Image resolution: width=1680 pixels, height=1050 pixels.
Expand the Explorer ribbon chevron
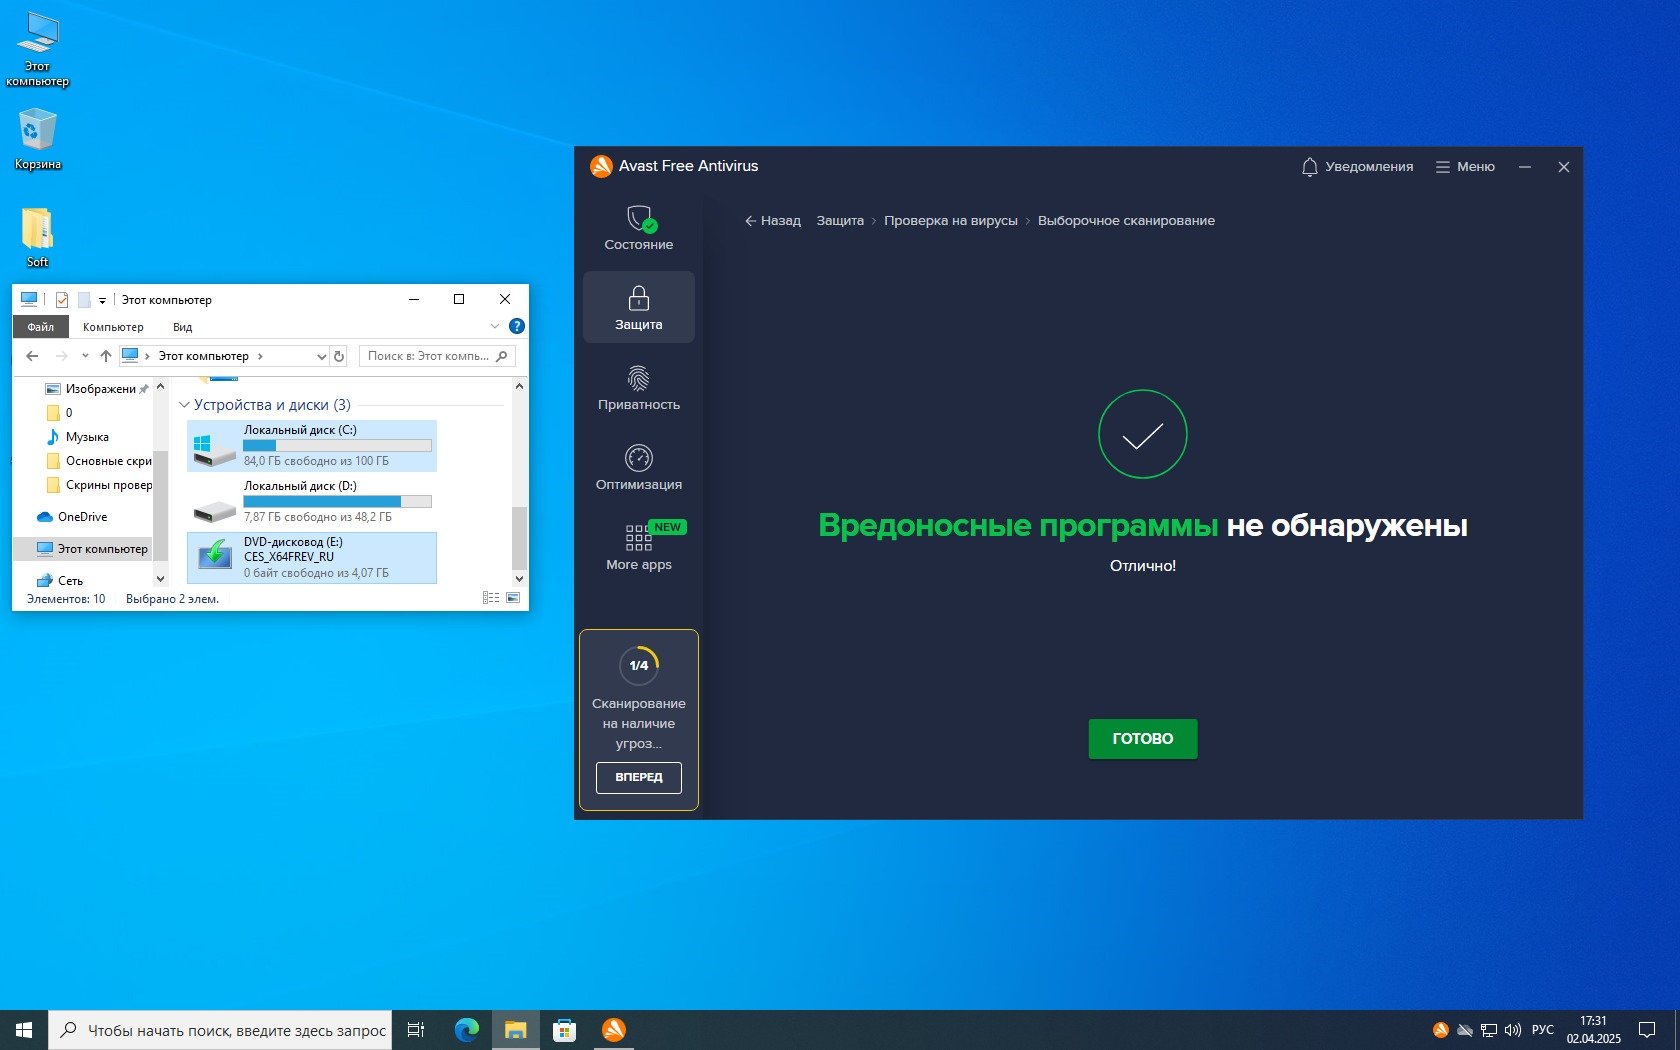pyautogui.click(x=494, y=326)
